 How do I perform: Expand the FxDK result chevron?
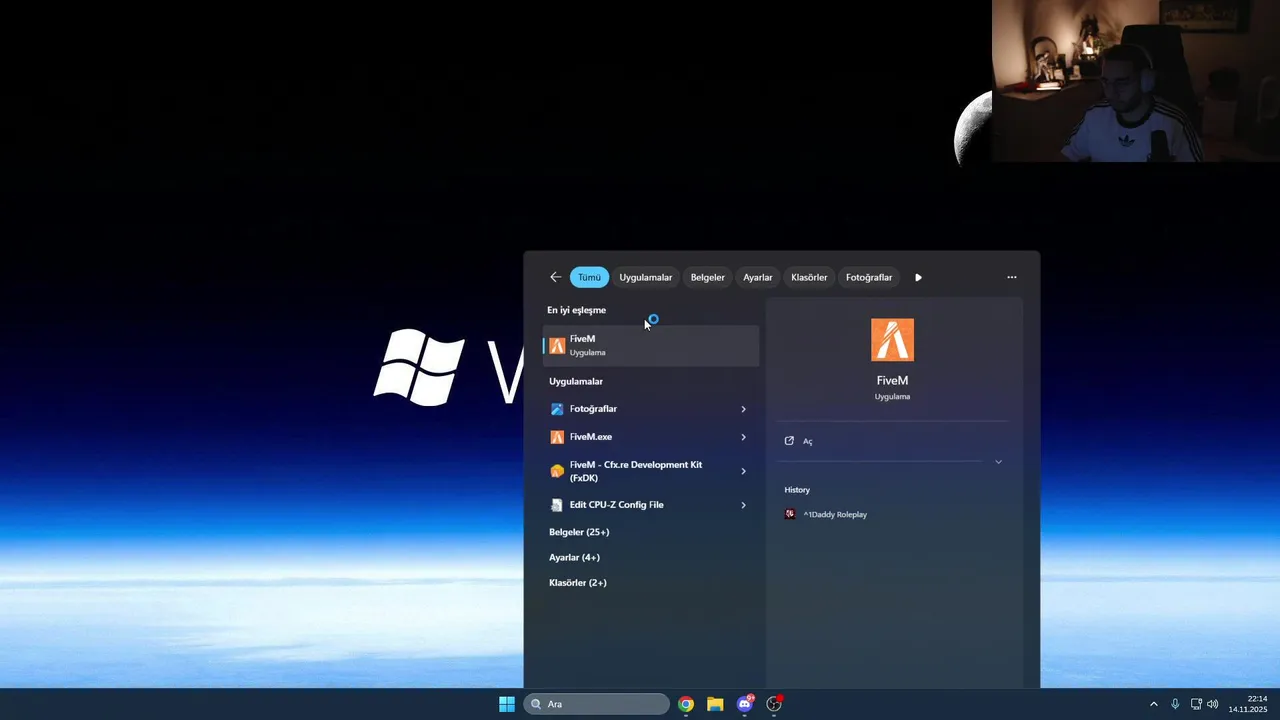click(743, 471)
